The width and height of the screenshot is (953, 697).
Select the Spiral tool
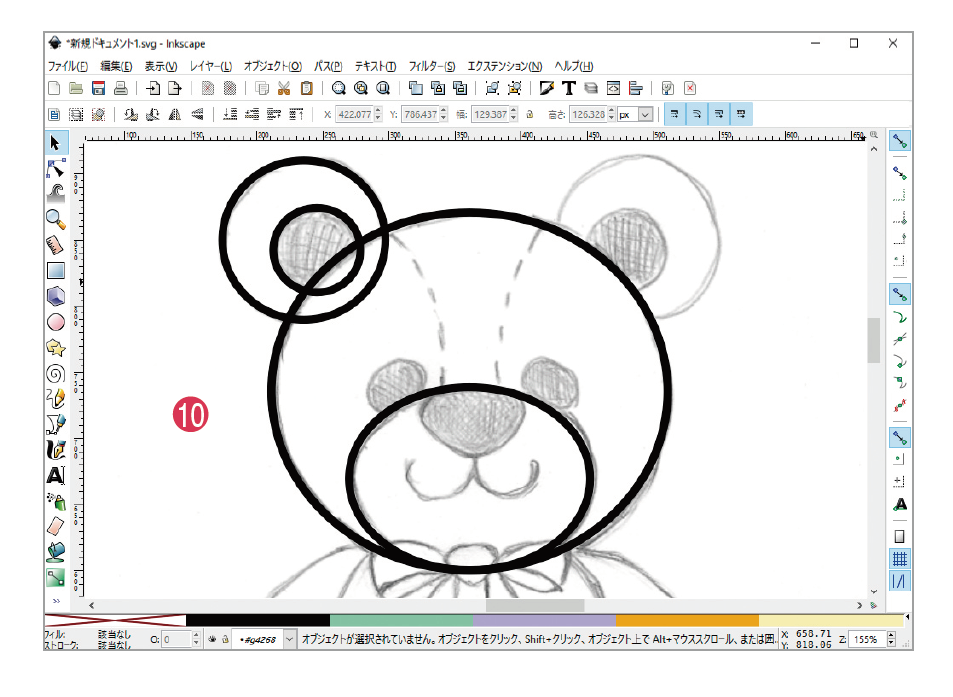55,373
